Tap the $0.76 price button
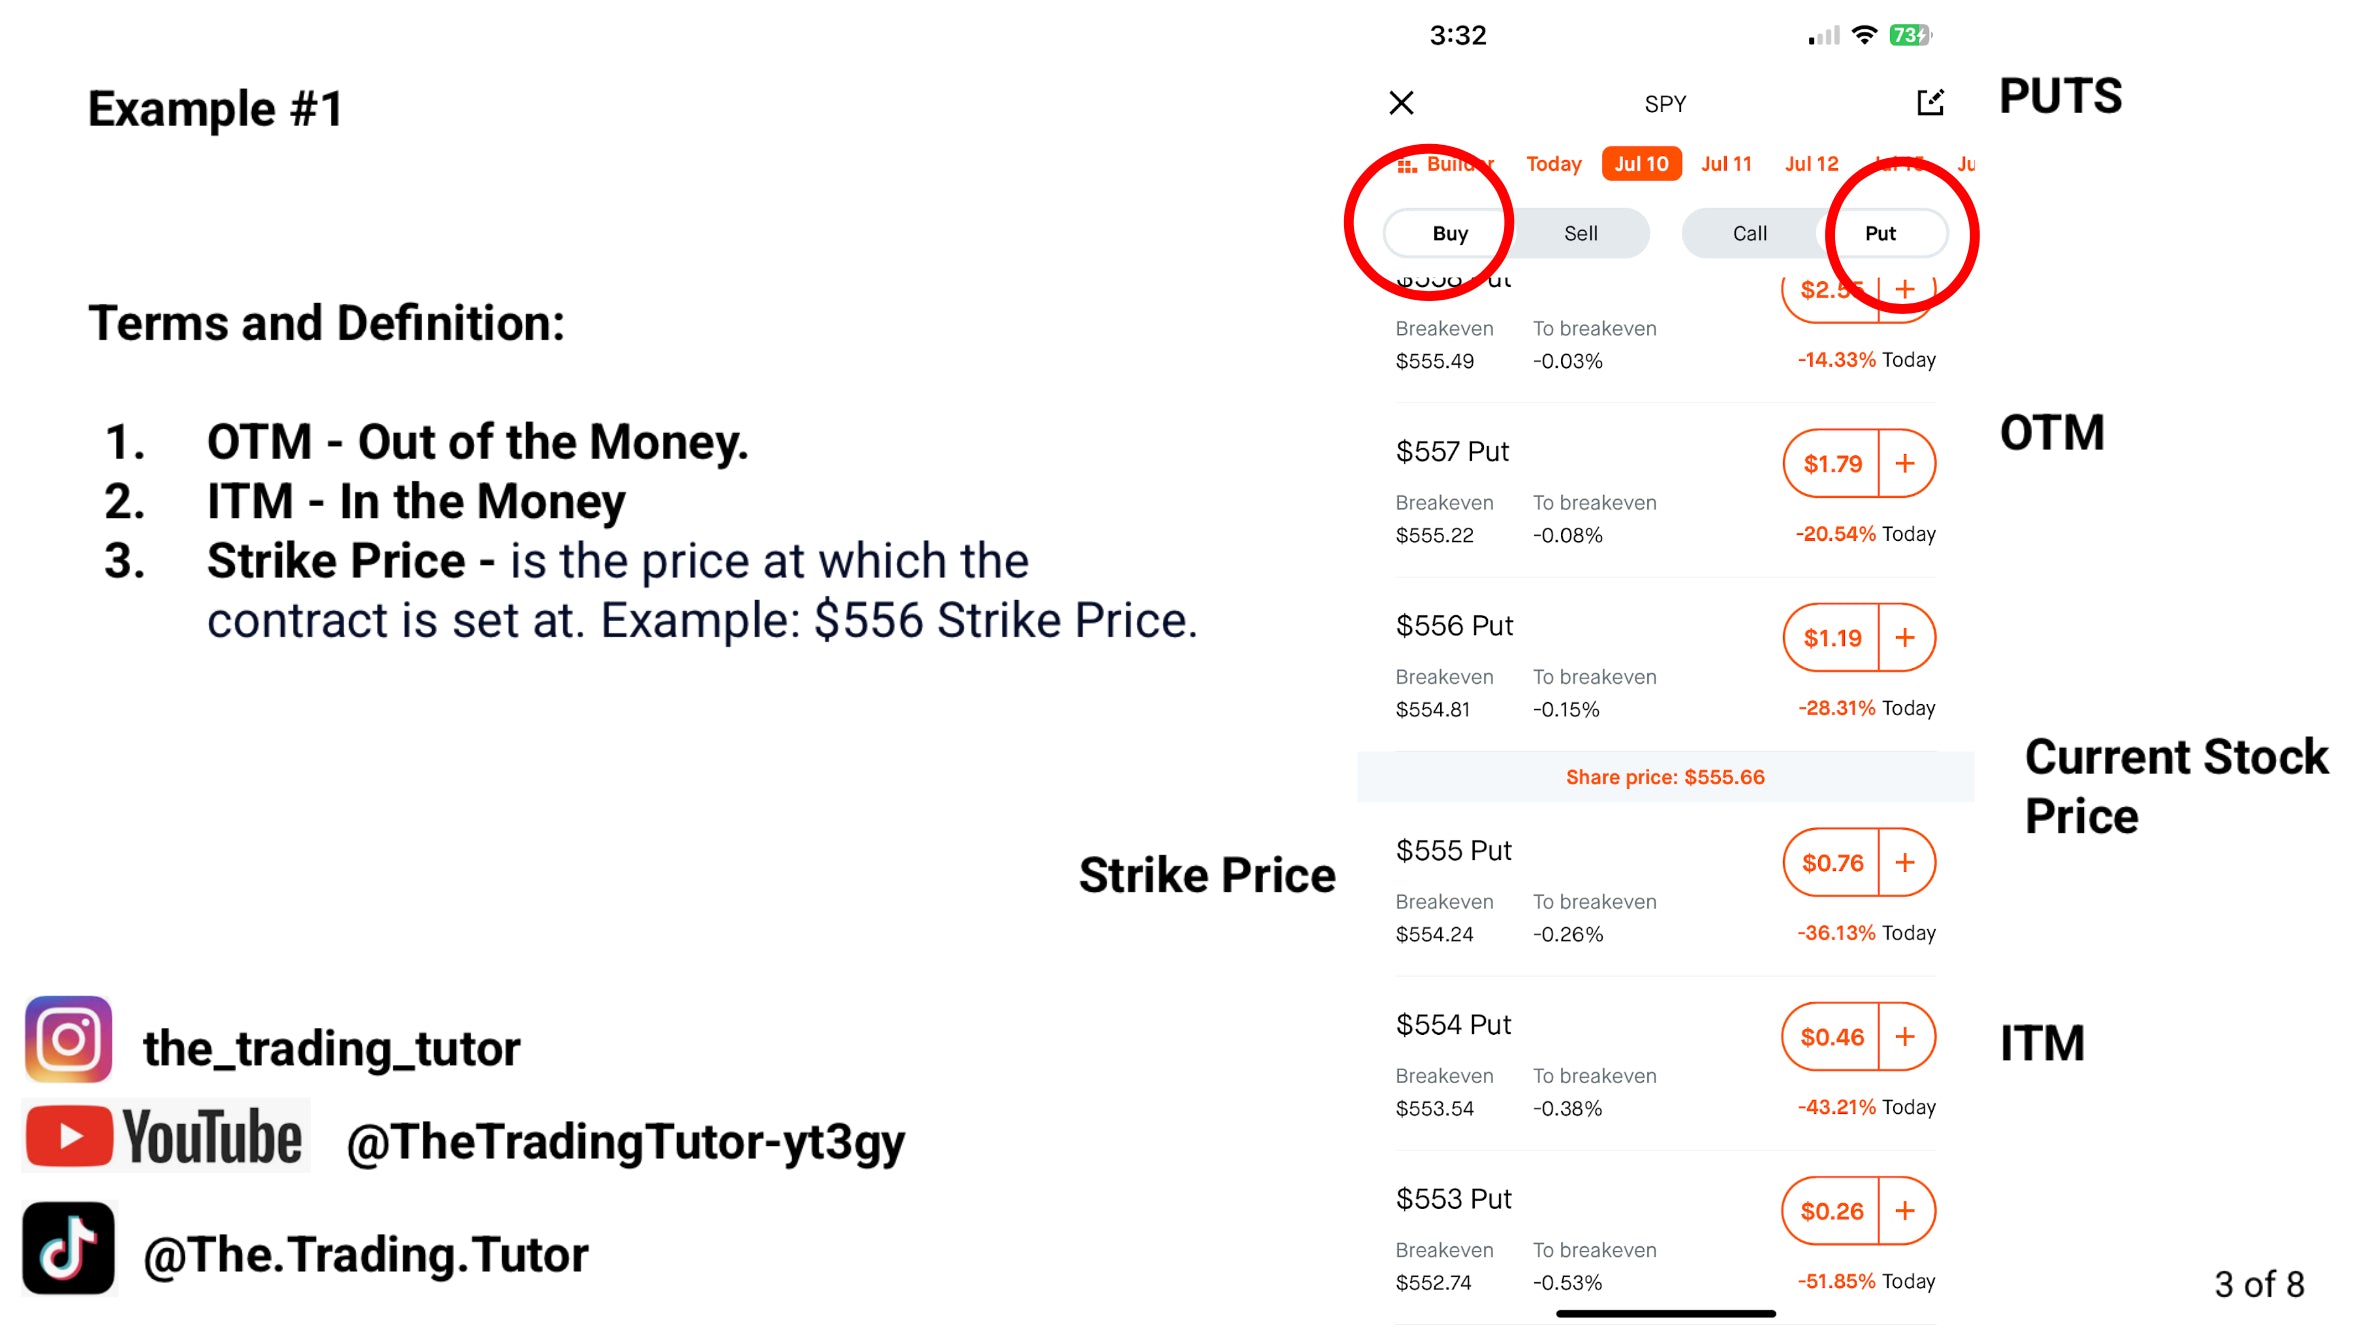This screenshot has height=1328, width=2360. pyautogui.click(x=1832, y=863)
